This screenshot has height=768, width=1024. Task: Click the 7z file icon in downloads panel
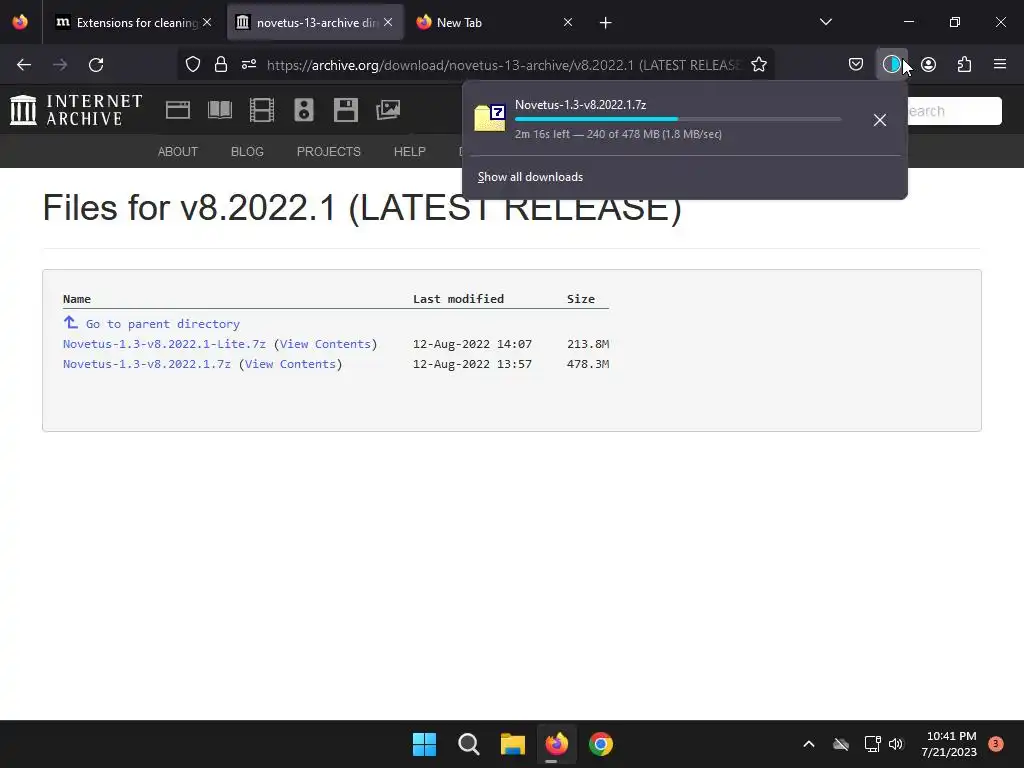coord(490,118)
